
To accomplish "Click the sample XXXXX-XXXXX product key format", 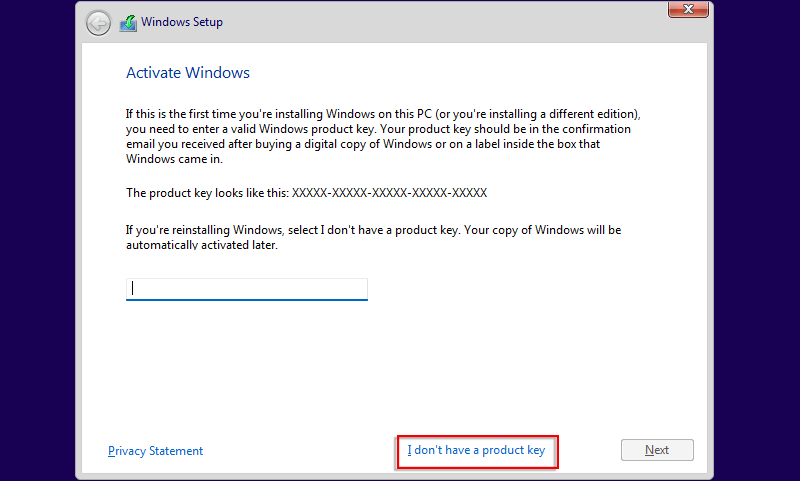I will (389, 192).
